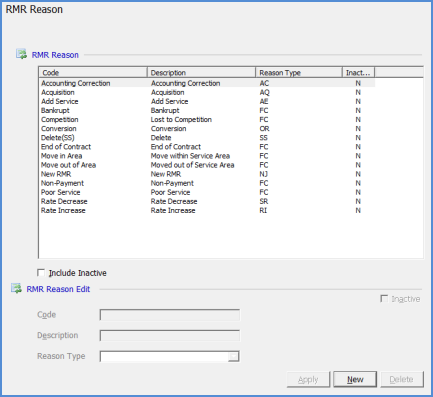Sort by the Description column header
The height and width of the screenshot is (397, 433).
pos(201,73)
